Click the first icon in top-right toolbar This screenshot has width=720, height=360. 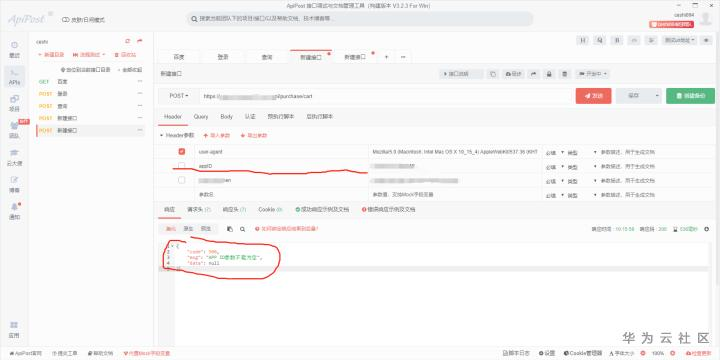[582, 40]
